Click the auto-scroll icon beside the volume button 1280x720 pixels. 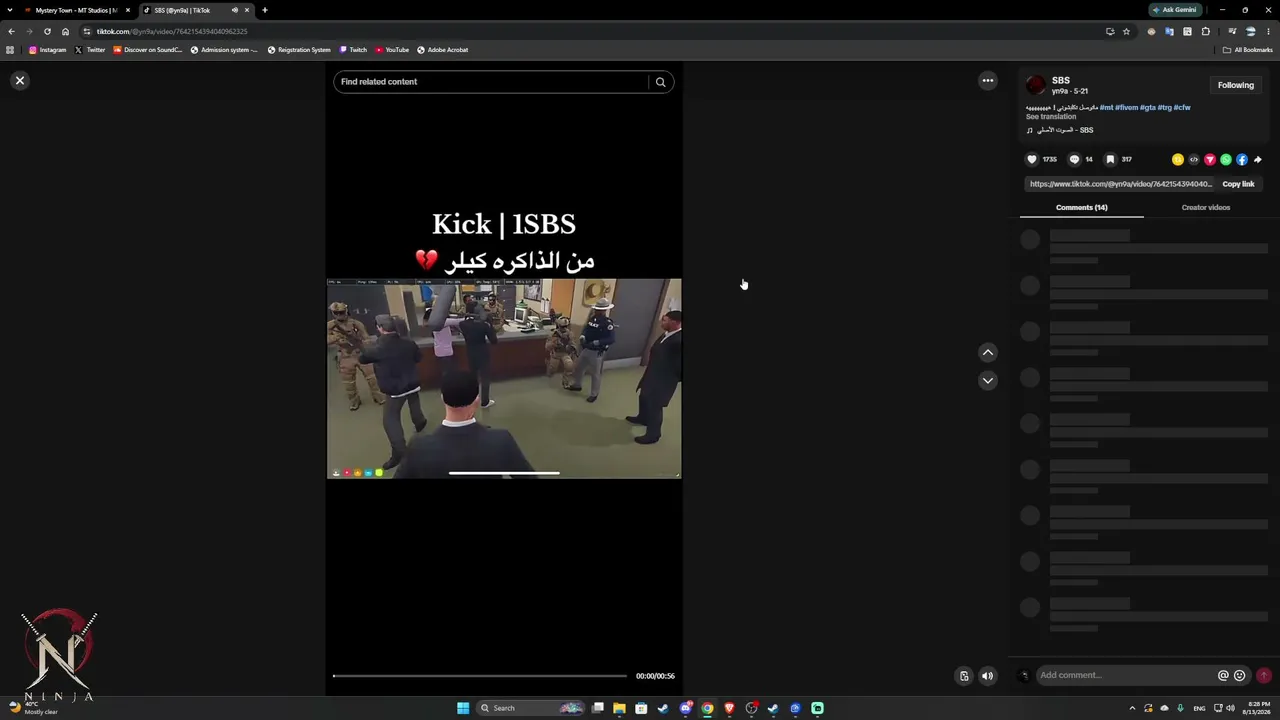click(x=964, y=676)
